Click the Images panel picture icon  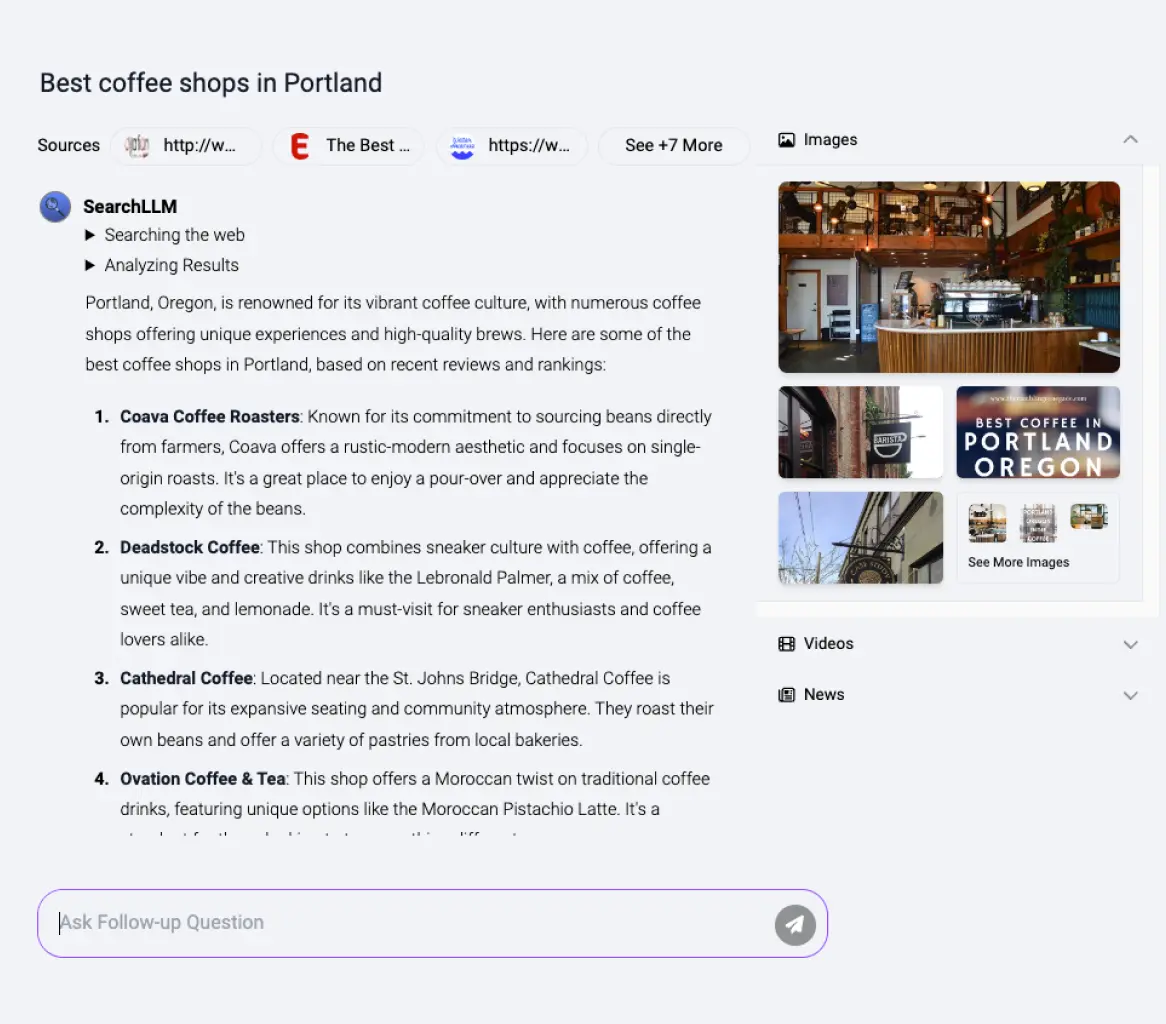click(787, 140)
